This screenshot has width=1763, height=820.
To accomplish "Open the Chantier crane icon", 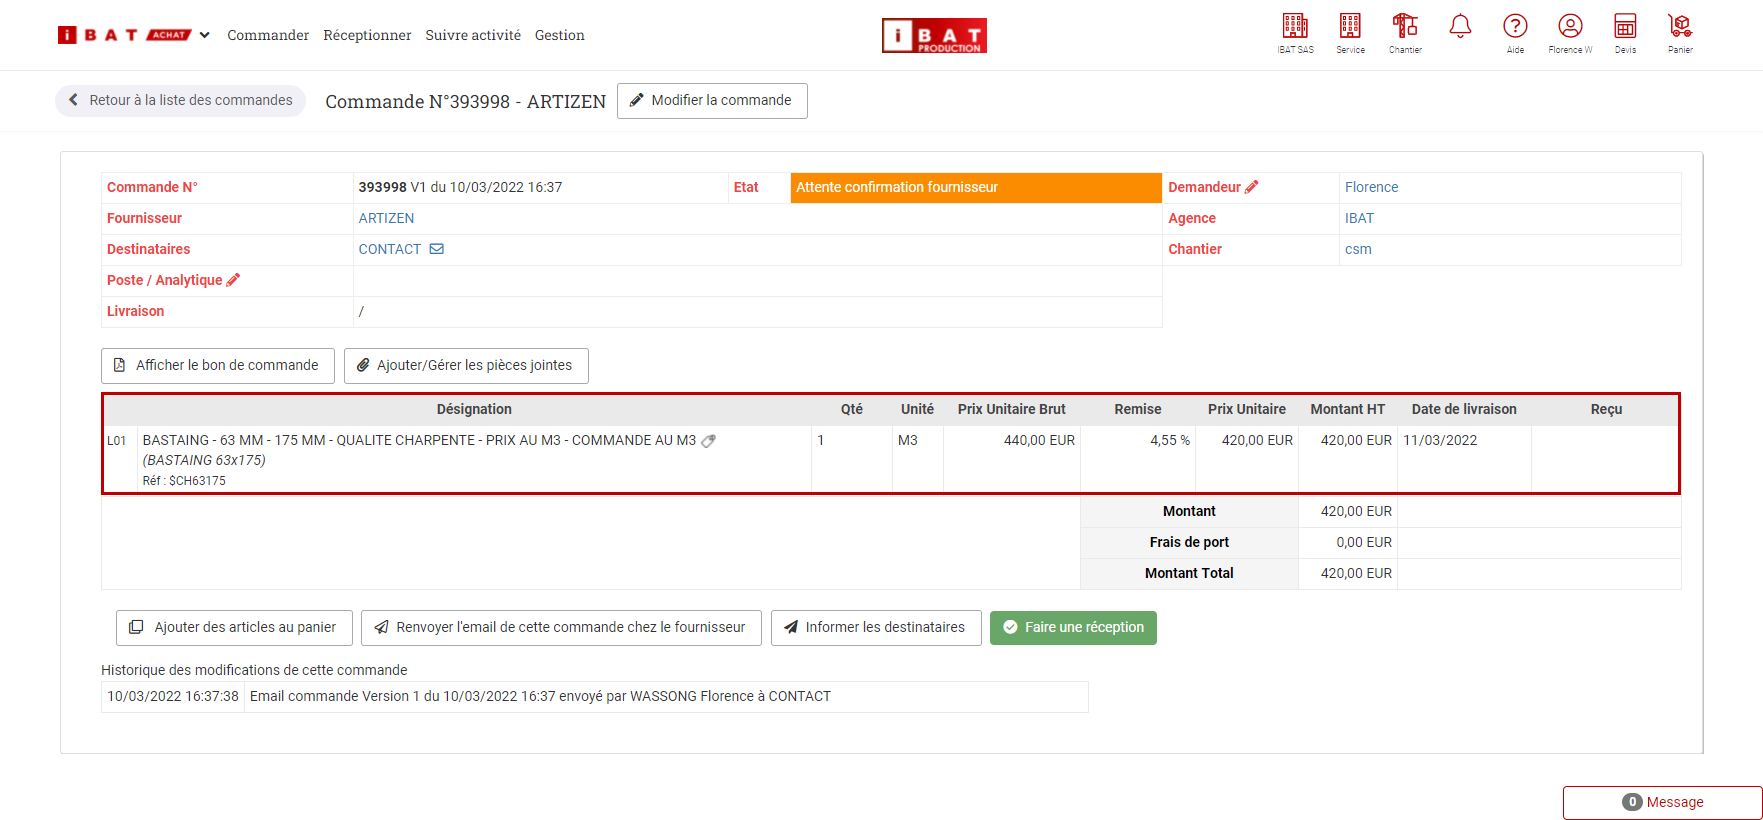I will pos(1405,27).
